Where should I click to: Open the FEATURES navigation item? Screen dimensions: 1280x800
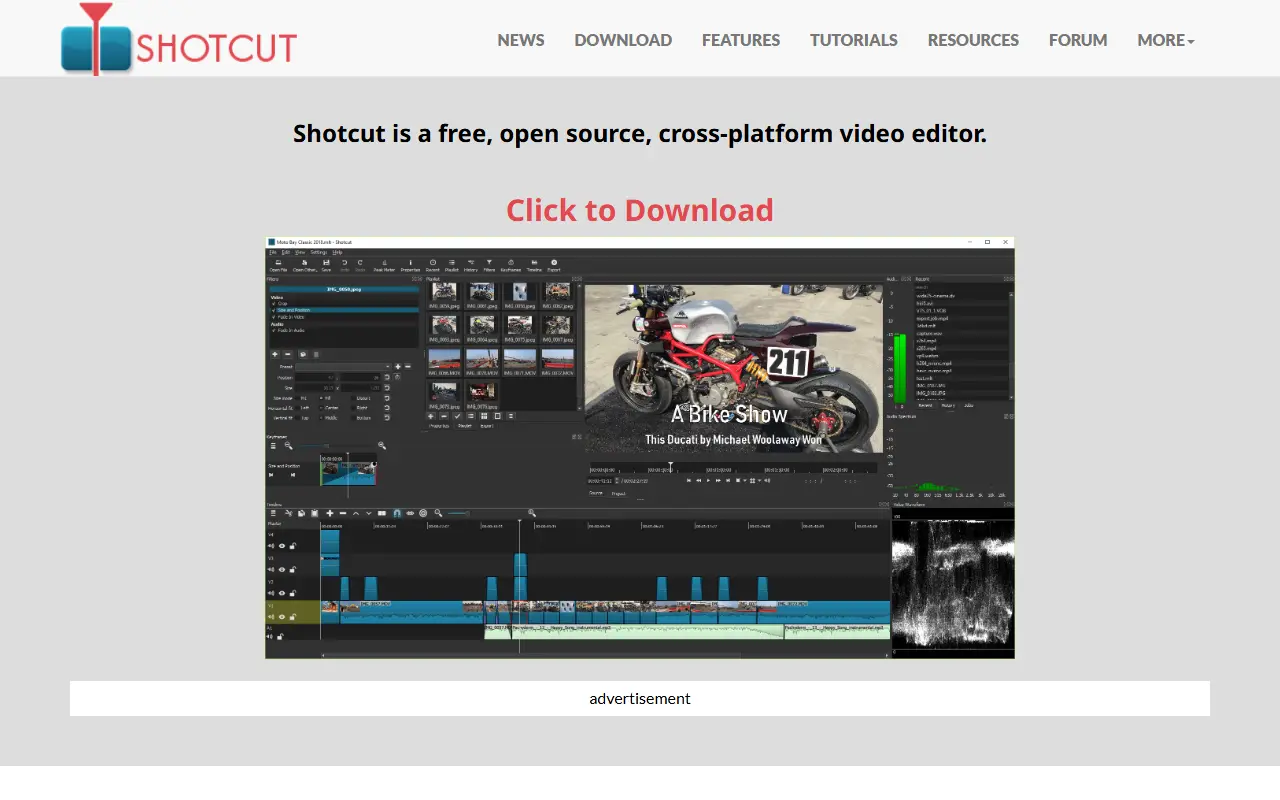coord(741,40)
